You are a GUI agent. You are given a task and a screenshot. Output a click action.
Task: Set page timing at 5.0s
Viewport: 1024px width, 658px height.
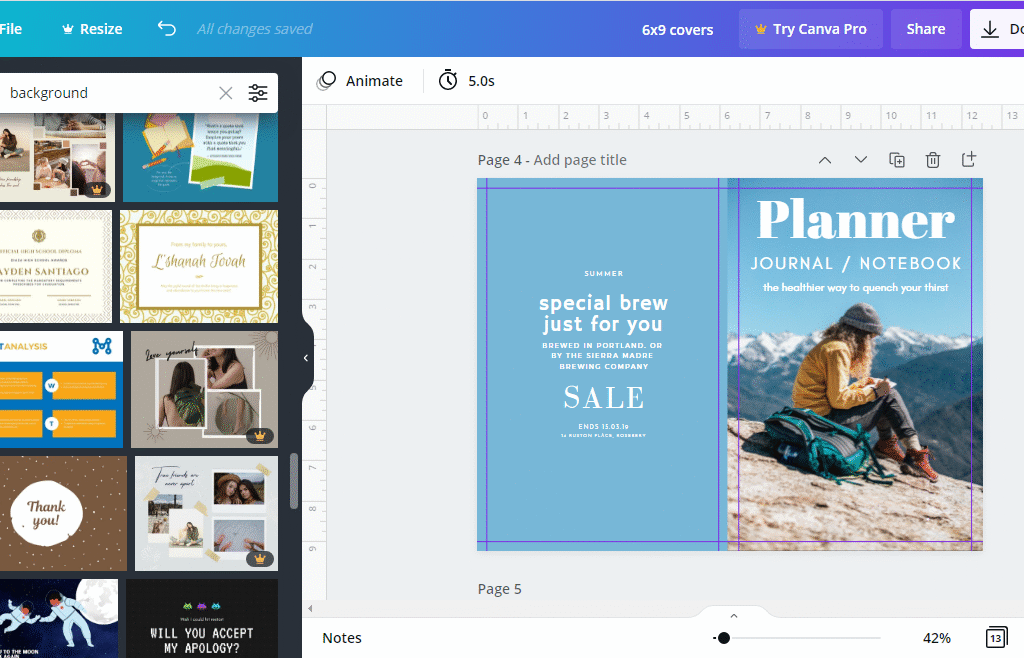[467, 81]
